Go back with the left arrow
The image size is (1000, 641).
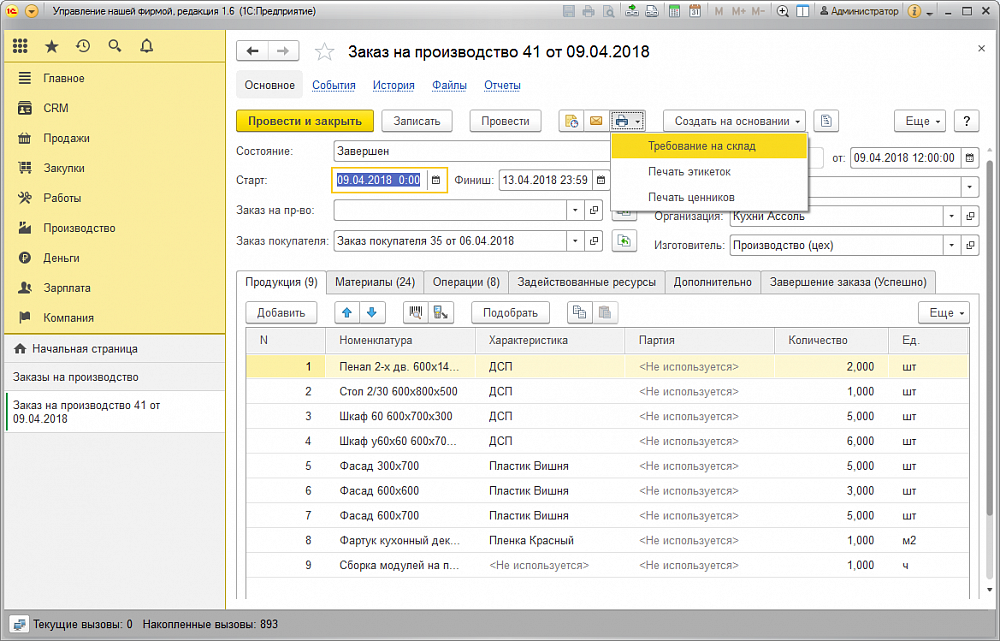pyautogui.click(x=253, y=51)
